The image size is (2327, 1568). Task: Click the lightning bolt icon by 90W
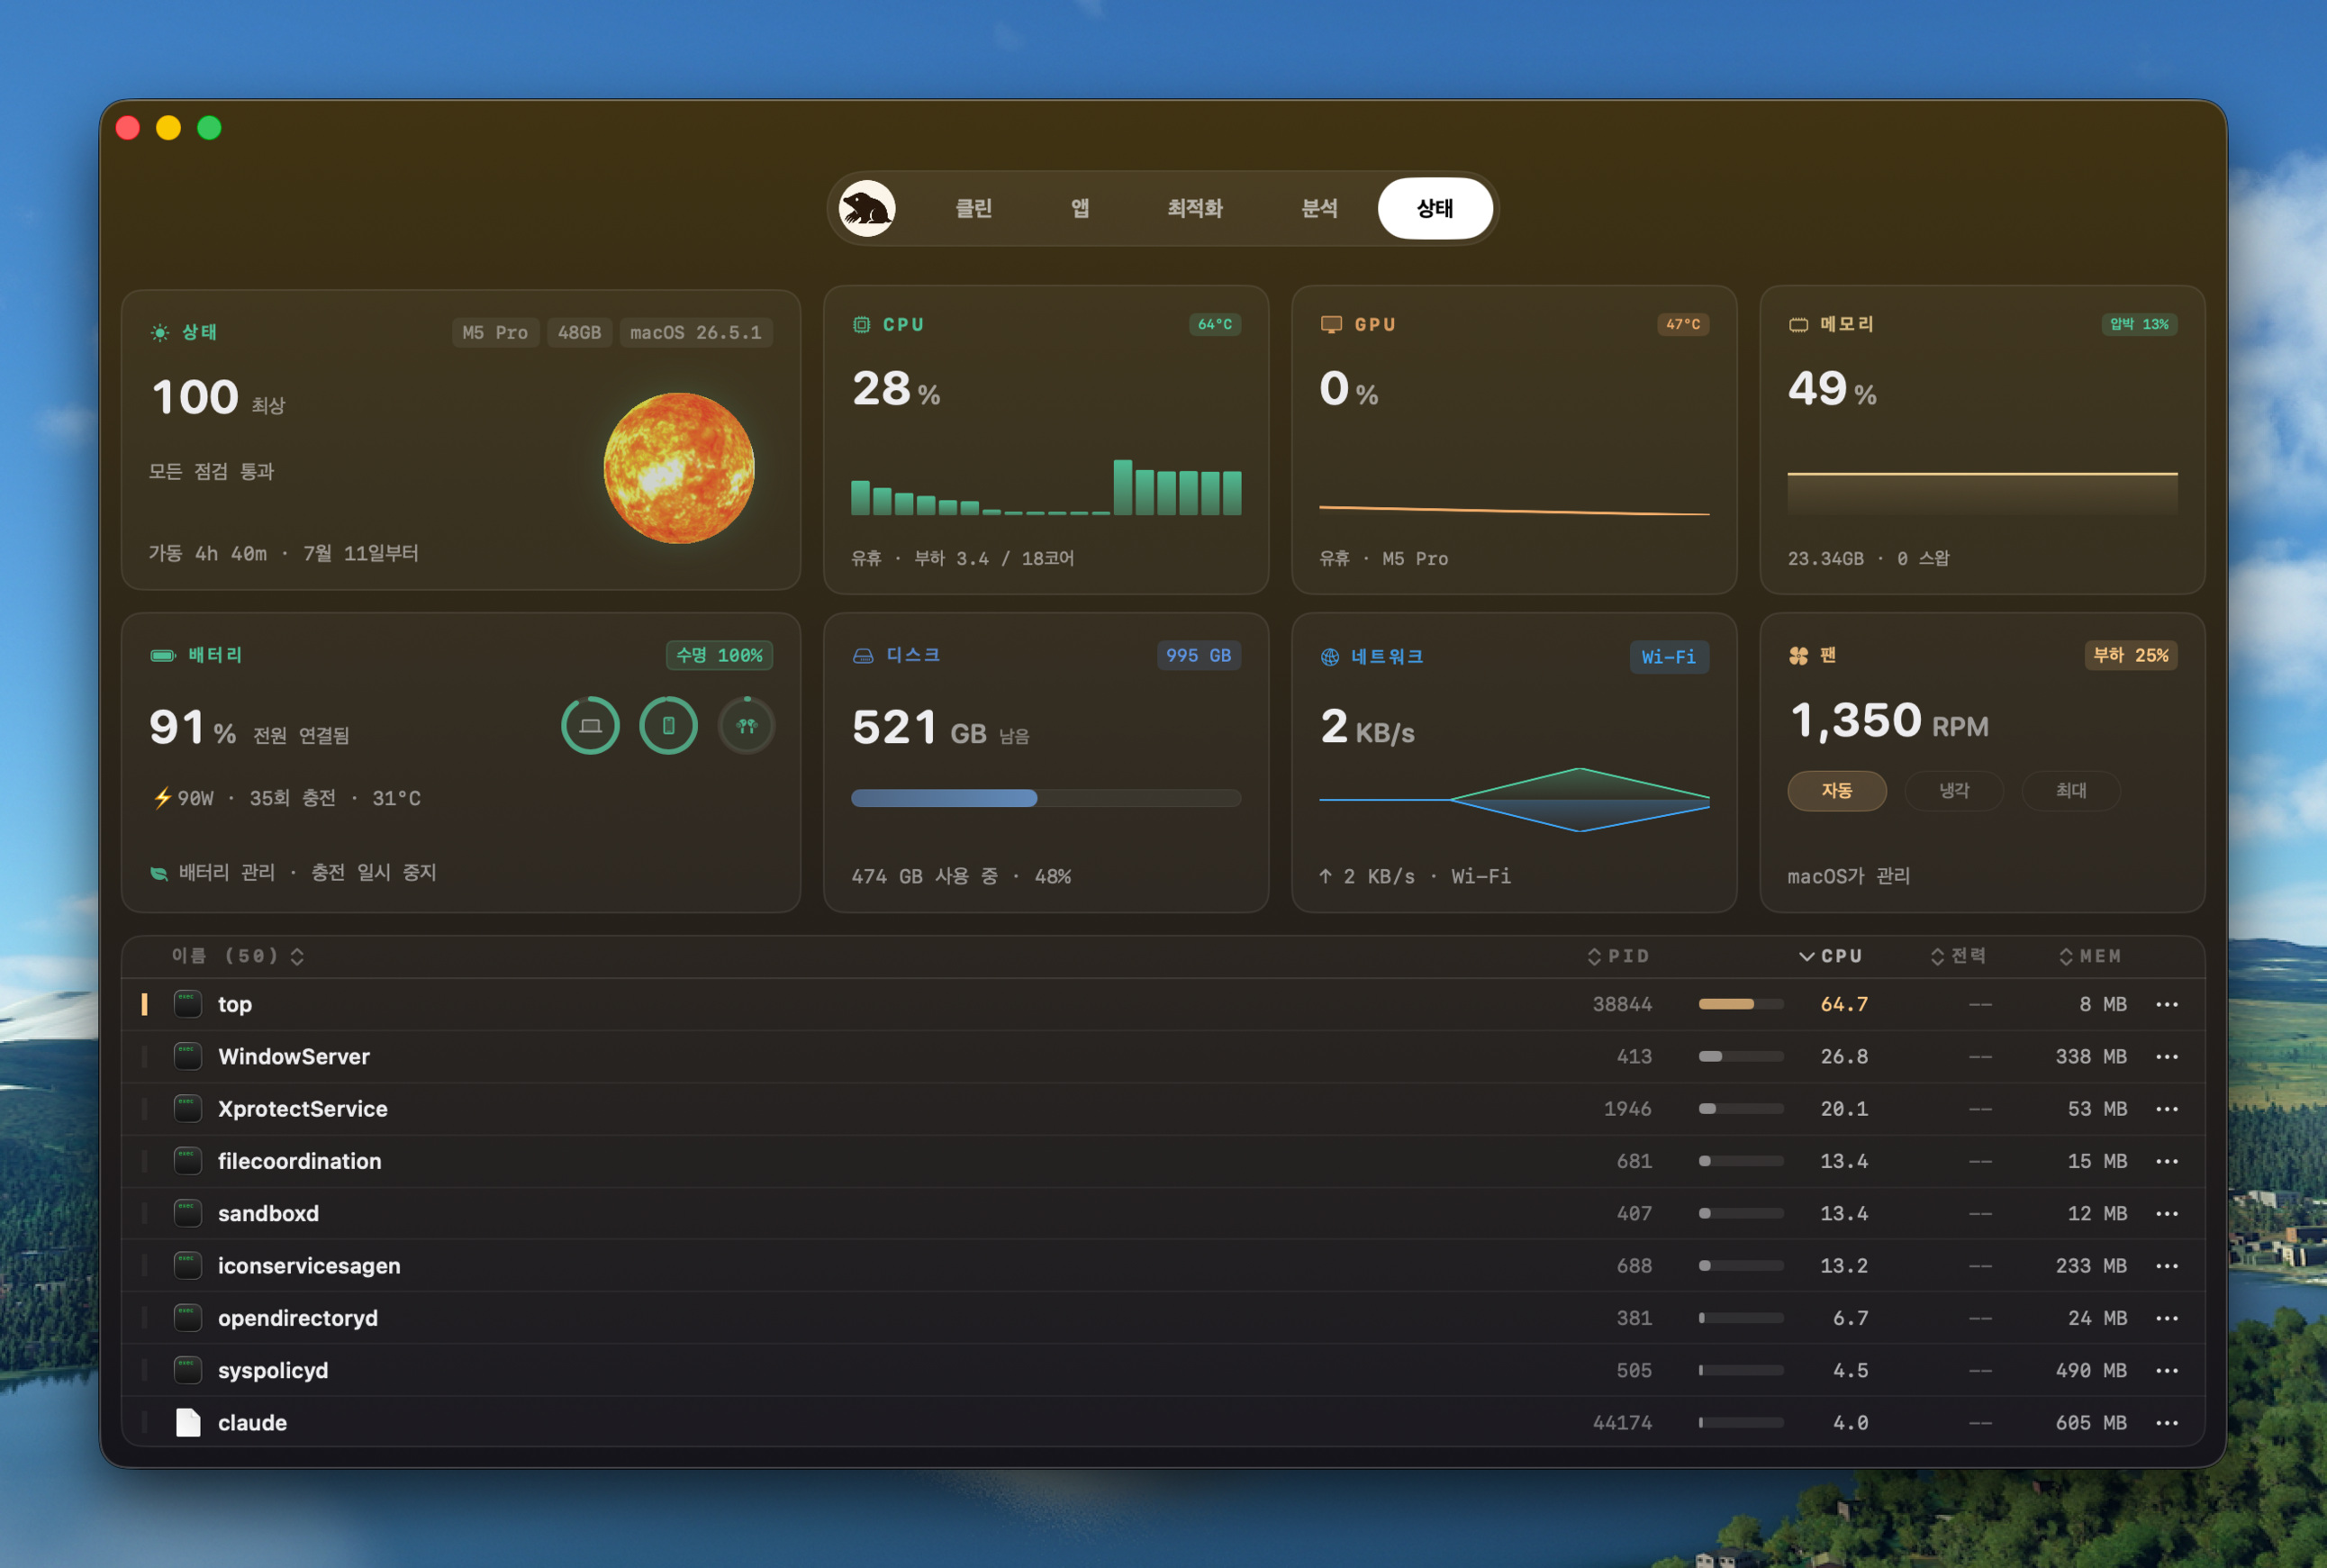point(162,797)
